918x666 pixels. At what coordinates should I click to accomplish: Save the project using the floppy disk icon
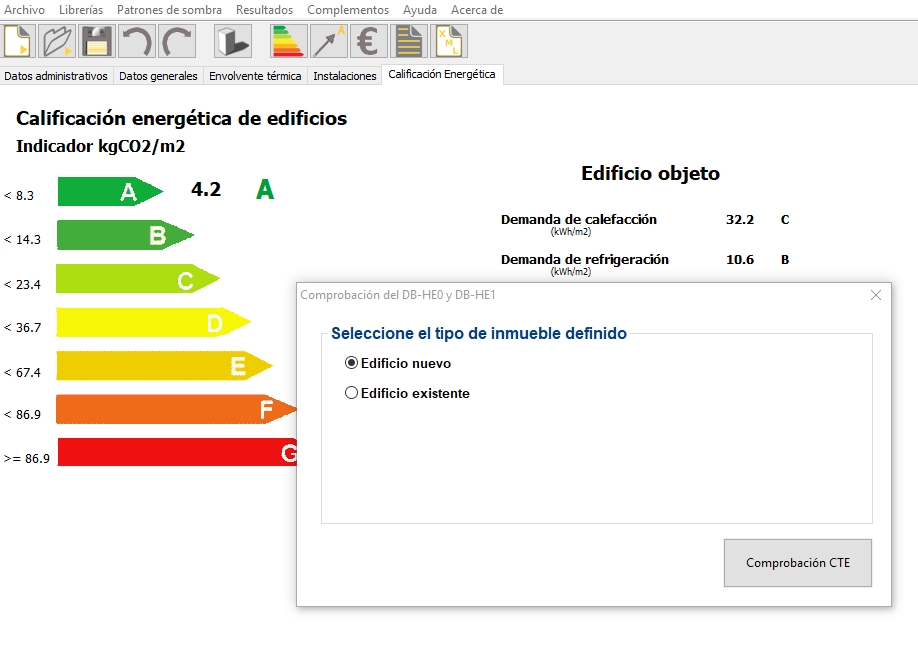(97, 42)
